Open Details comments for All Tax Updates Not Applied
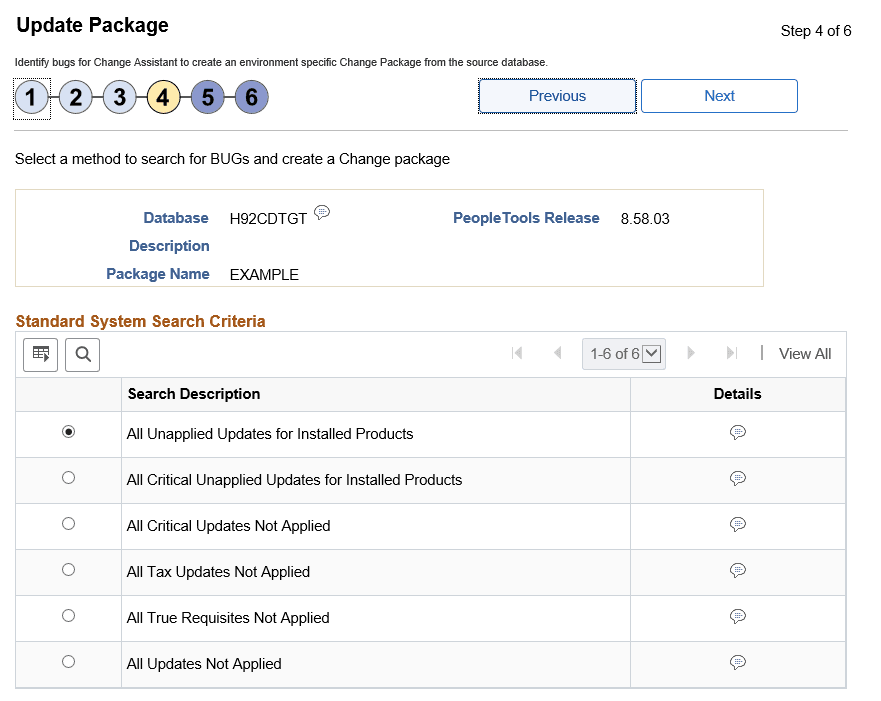 (737, 570)
